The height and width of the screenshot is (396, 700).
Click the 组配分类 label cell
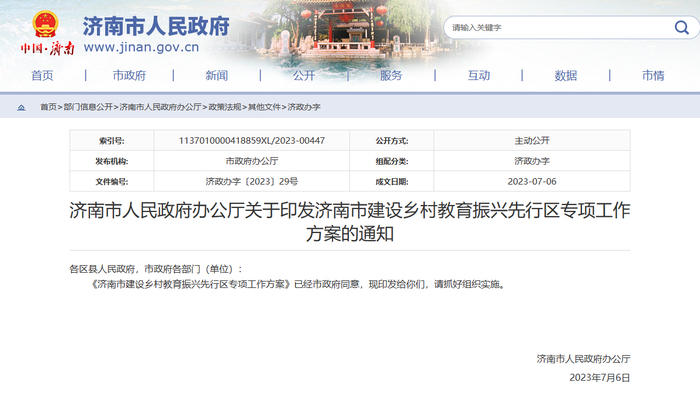pyautogui.click(x=392, y=161)
